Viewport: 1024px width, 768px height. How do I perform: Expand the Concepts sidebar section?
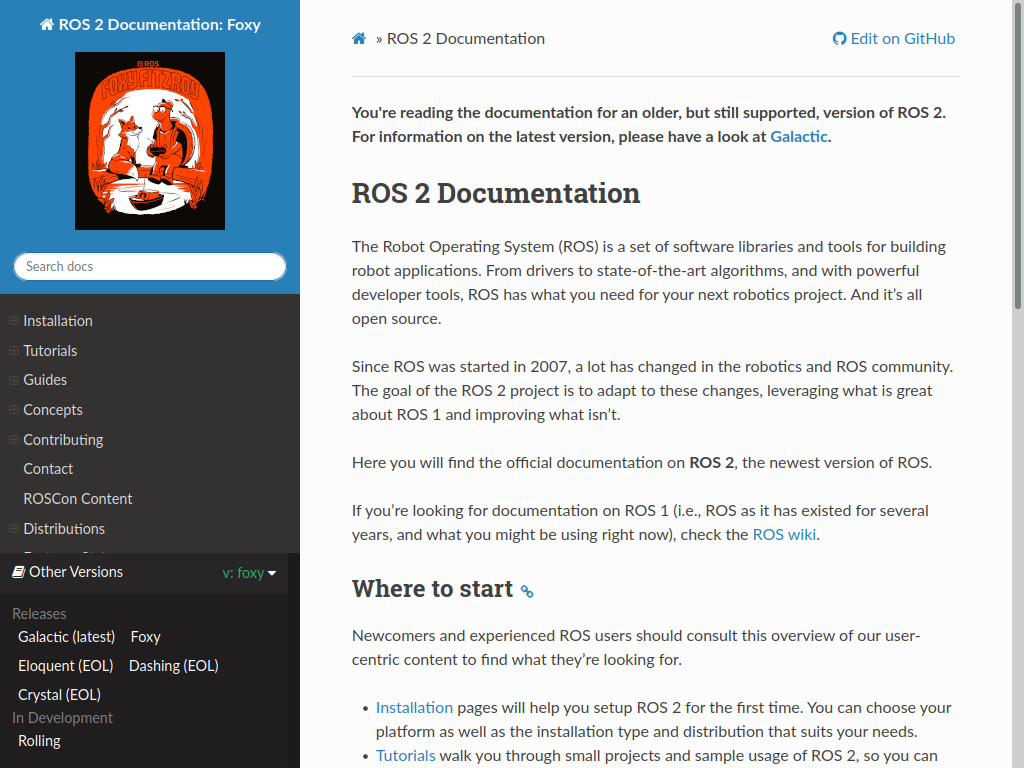click(x=14, y=409)
